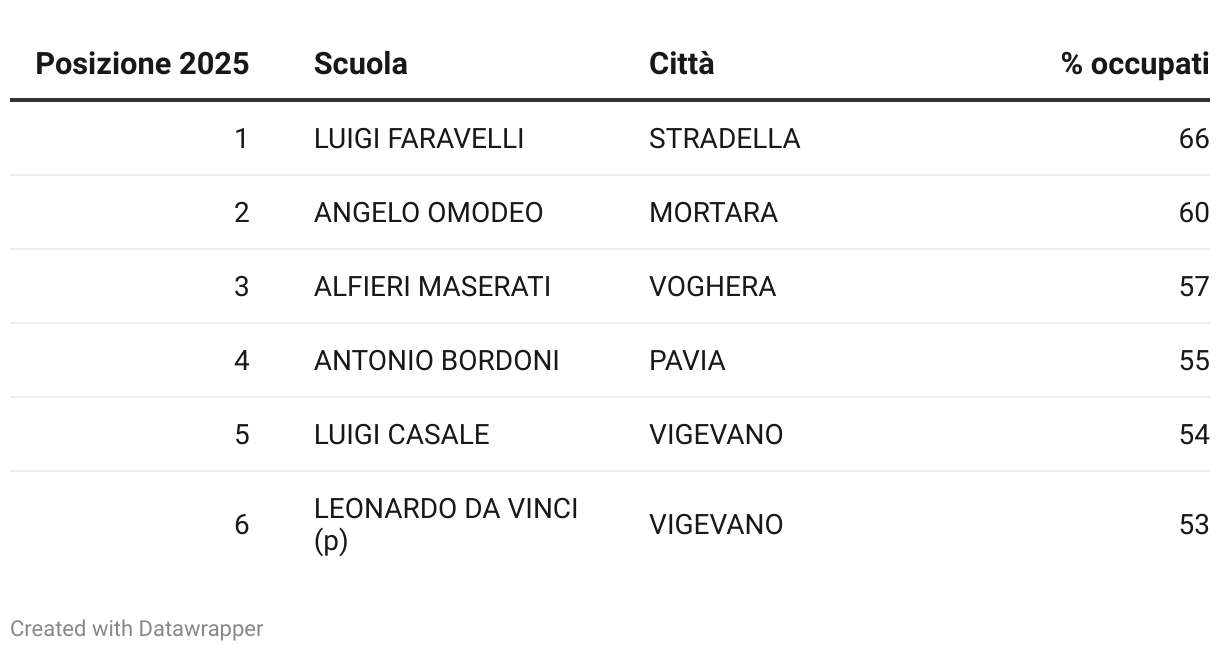The image size is (1220, 652).
Task: Select the ANTONIO BORDONI school cell
Action: click(x=437, y=361)
